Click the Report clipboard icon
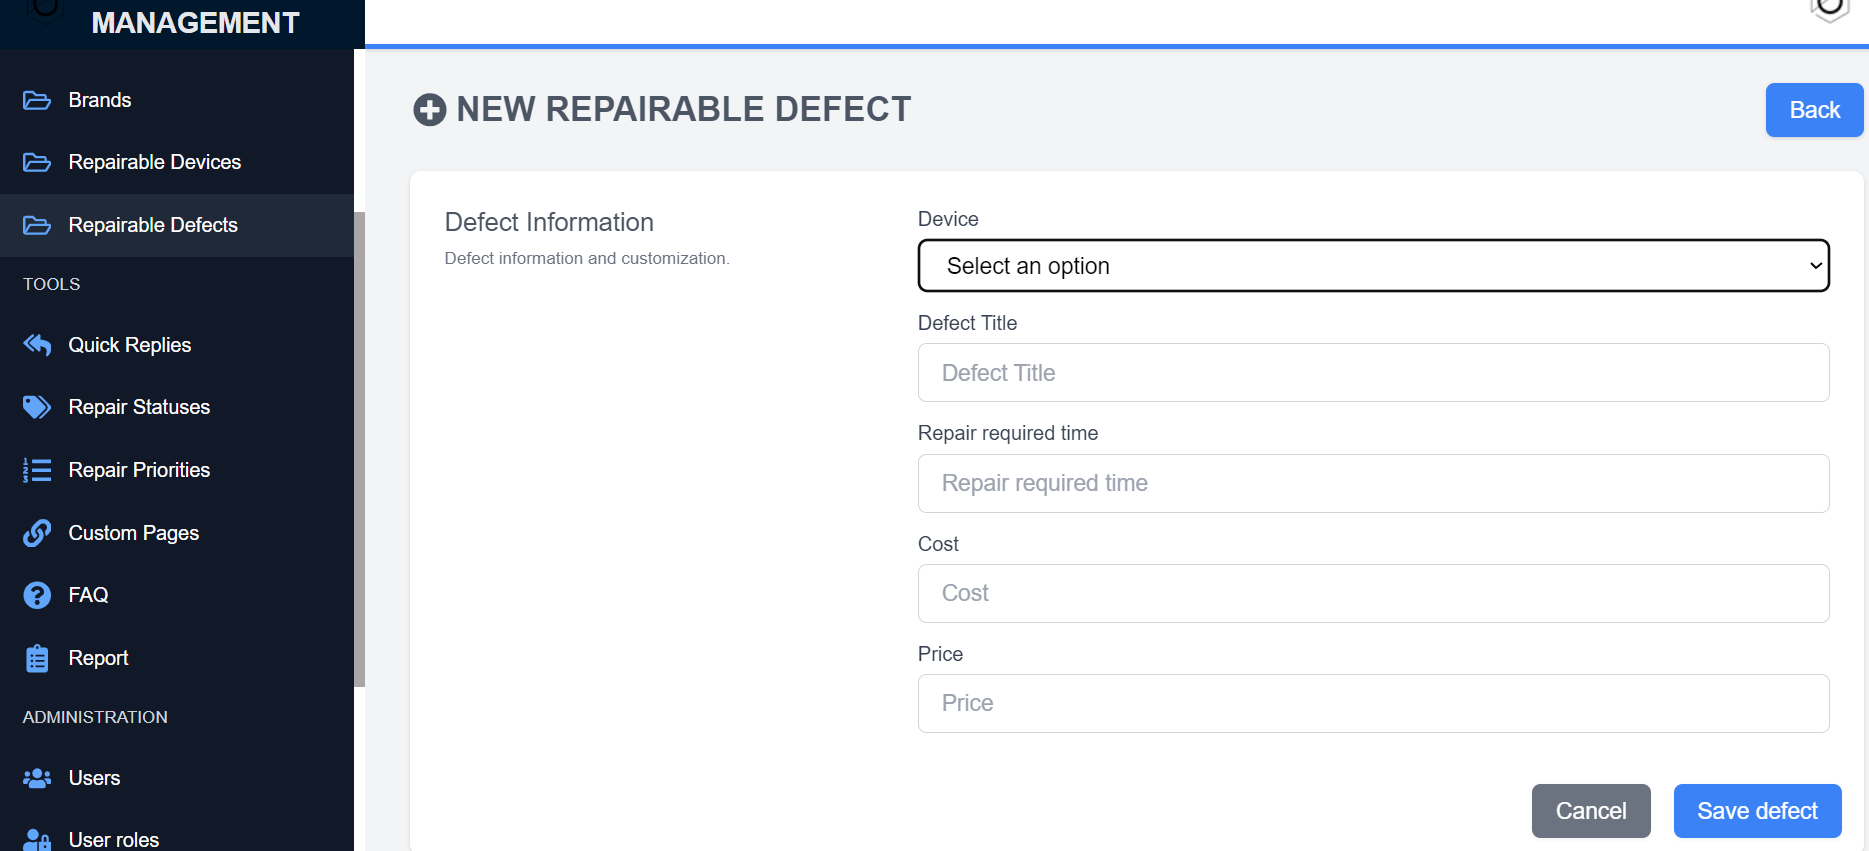 (x=37, y=658)
